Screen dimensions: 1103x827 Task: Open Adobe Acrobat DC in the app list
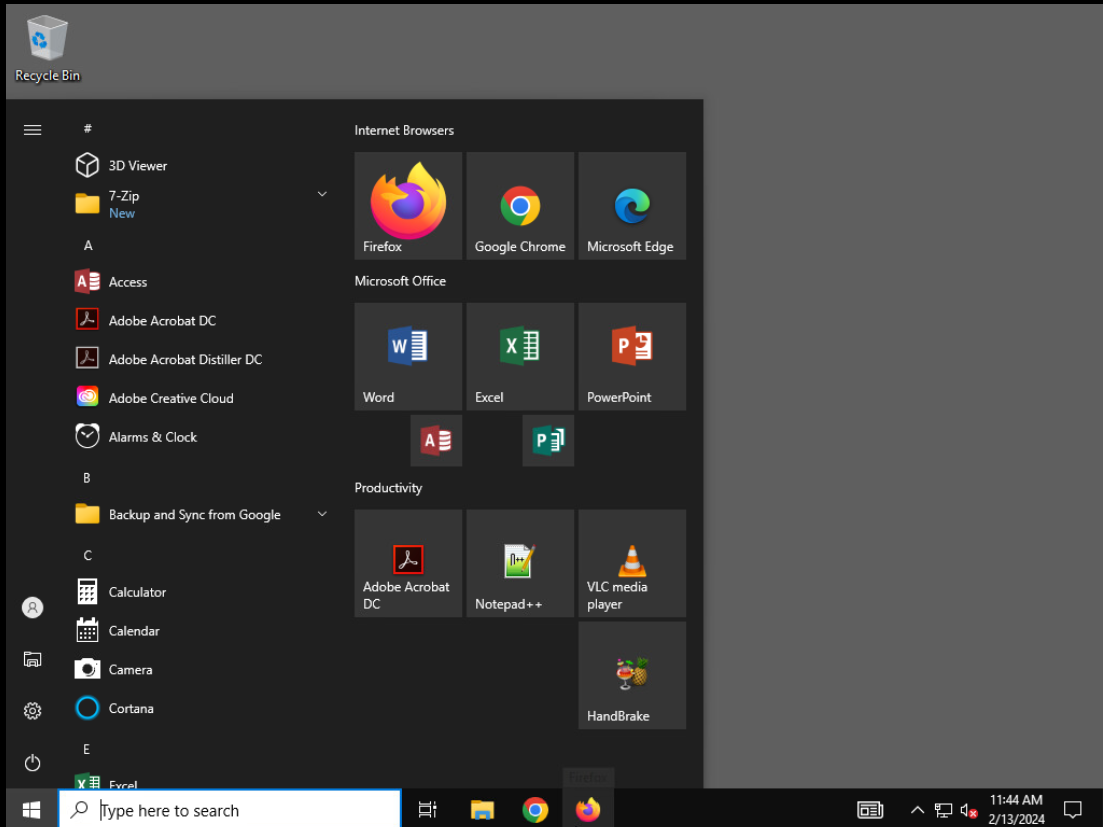(200, 321)
